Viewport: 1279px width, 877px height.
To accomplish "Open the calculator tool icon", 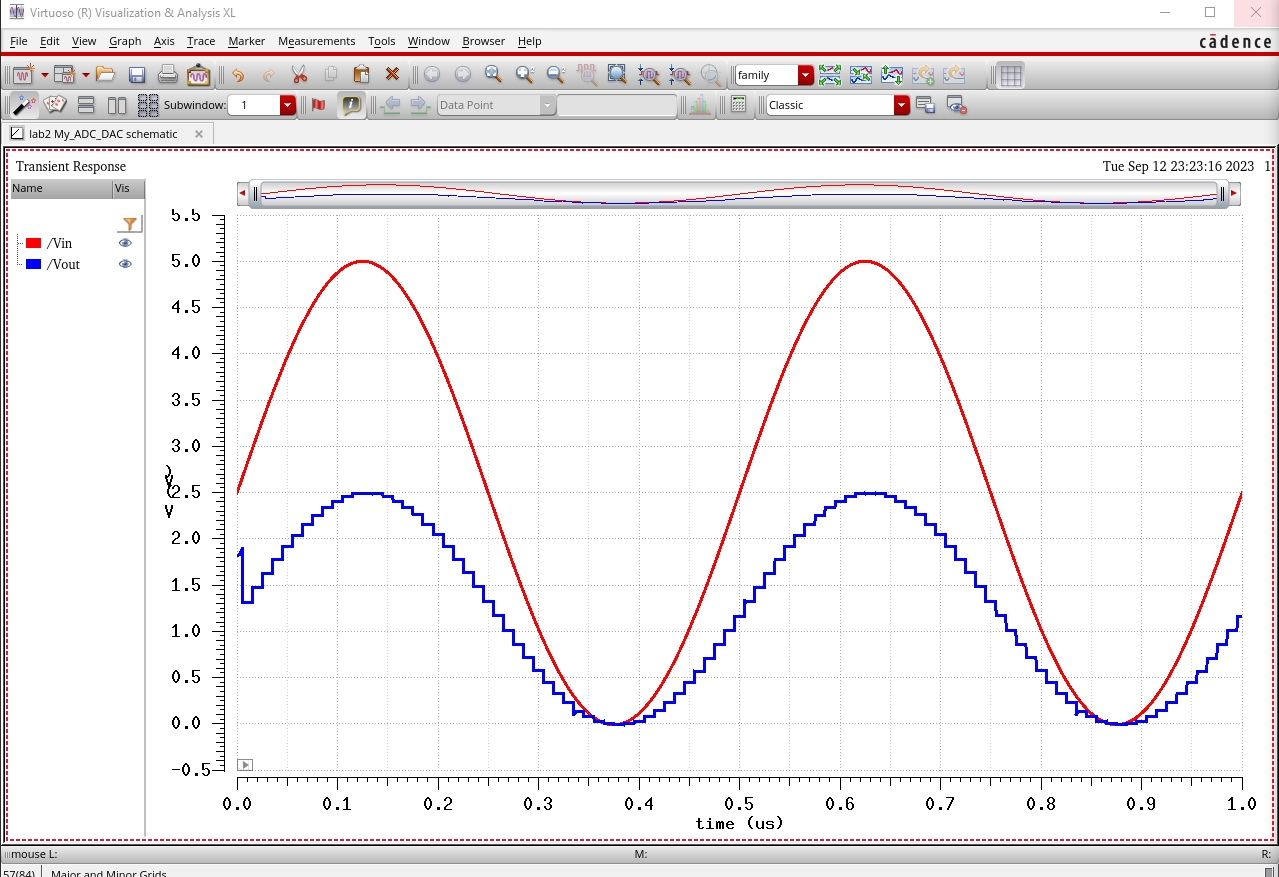I will pos(739,105).
